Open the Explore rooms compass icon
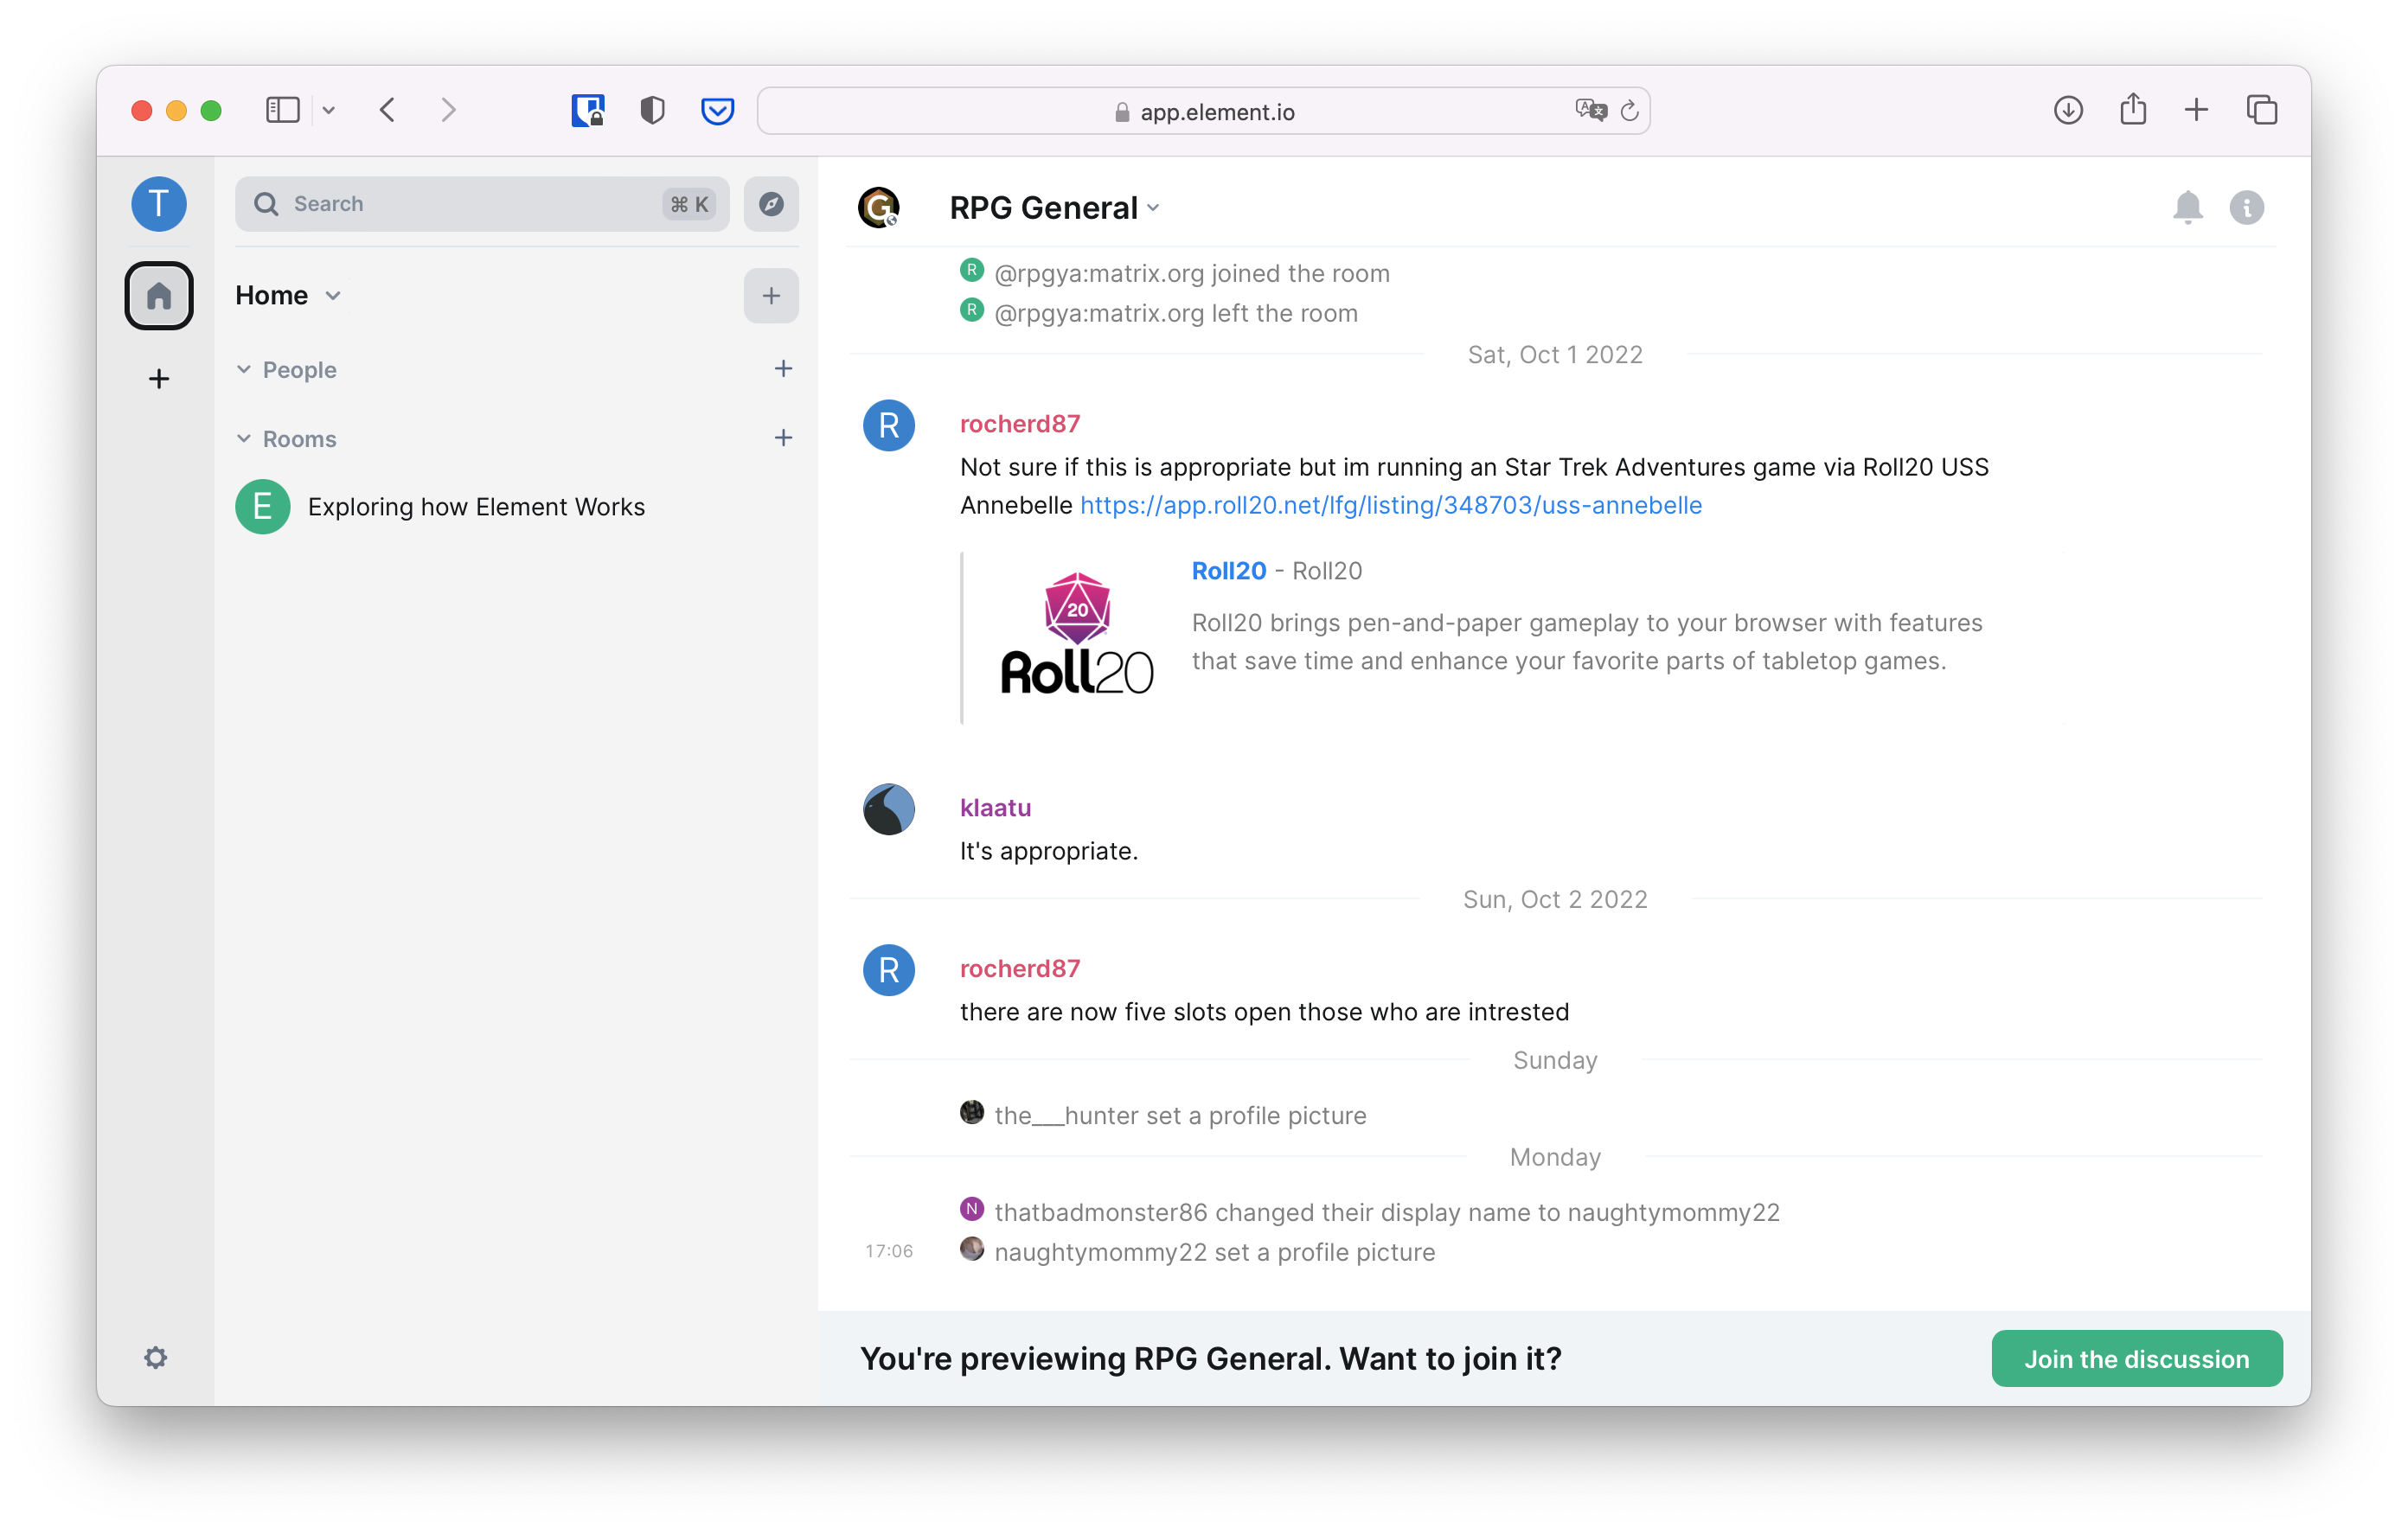This screenshot has width=2408, height=1534. point(770,204)
